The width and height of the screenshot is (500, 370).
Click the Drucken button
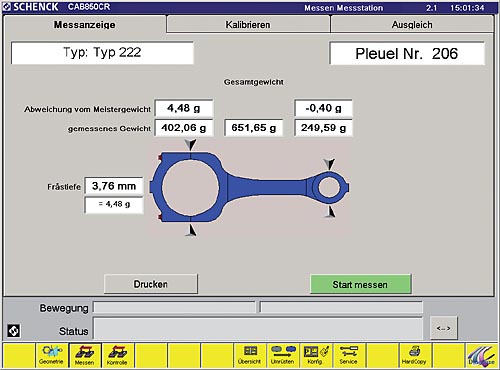click(x=151, y=284)
